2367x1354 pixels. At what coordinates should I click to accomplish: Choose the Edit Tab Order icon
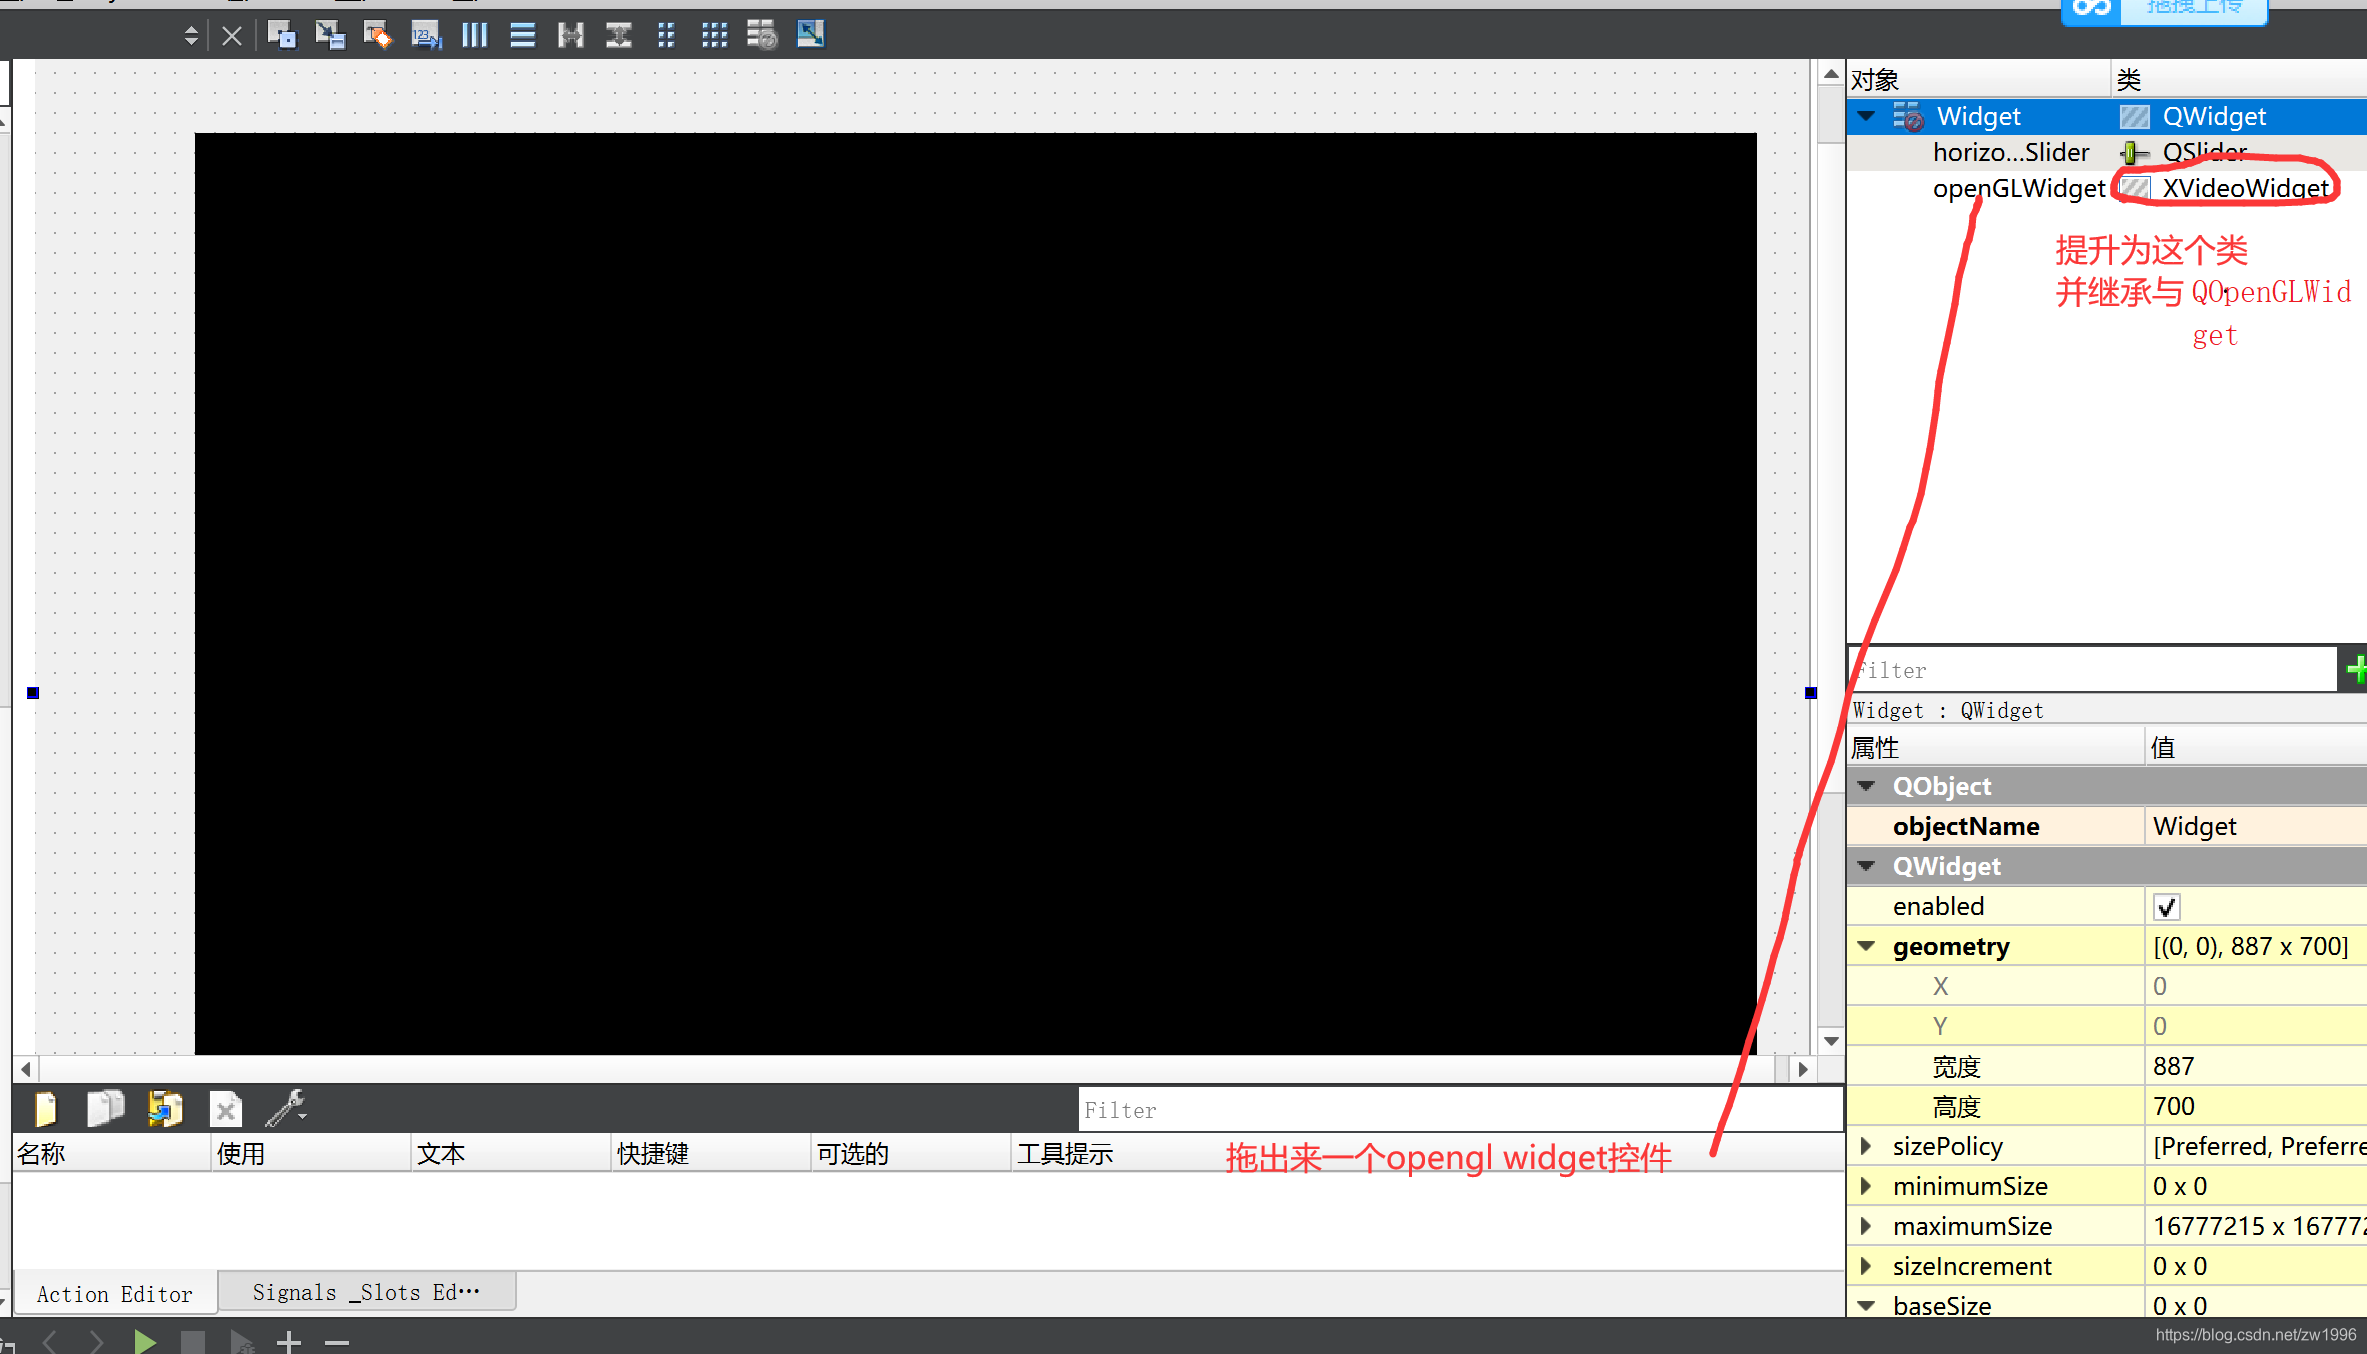point(427,36)
